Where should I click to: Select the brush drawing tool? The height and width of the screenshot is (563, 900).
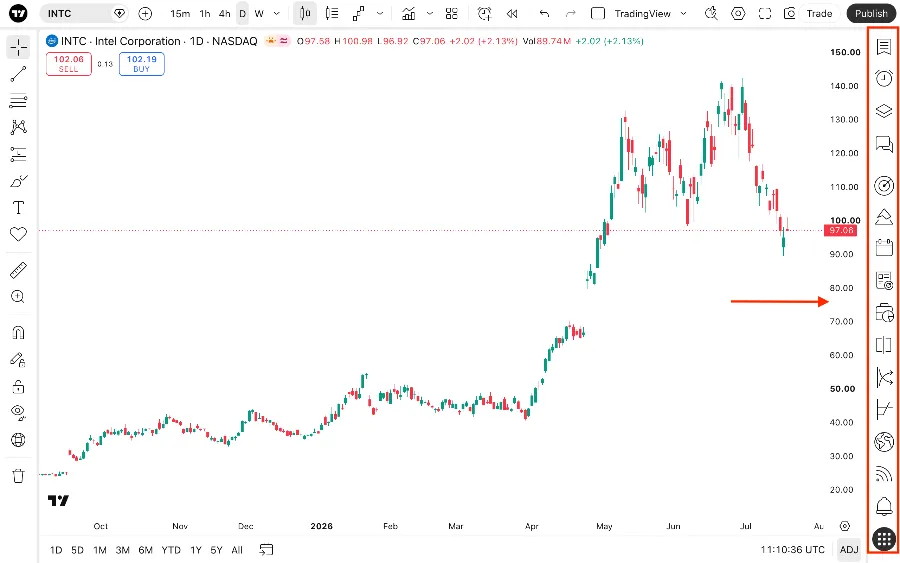(x=18, y=181)
